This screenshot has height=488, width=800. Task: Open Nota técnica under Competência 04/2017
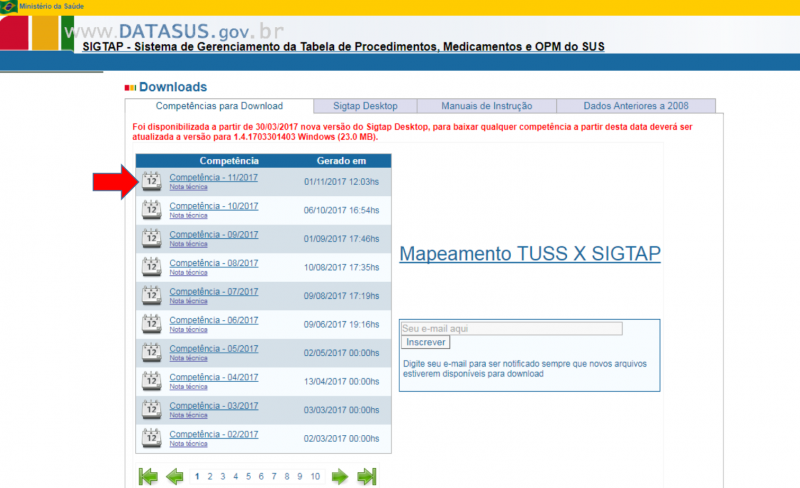point(188,387)
